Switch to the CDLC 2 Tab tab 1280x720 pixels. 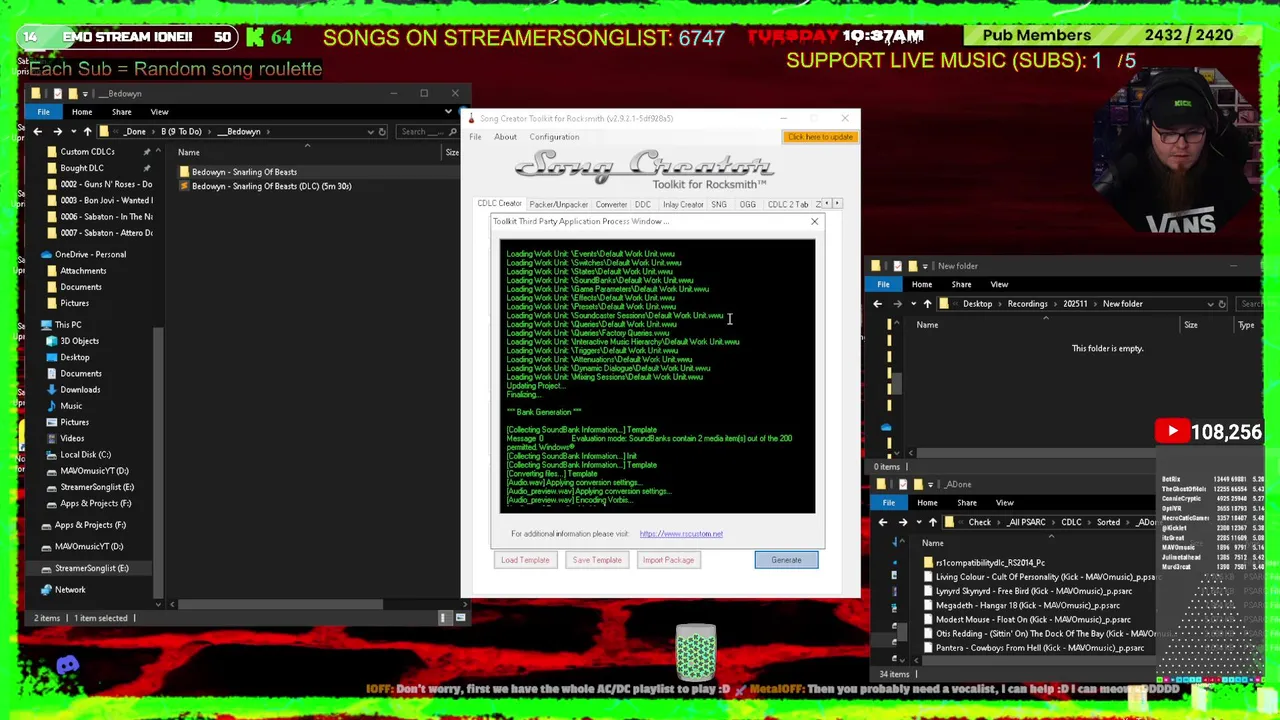788,204
